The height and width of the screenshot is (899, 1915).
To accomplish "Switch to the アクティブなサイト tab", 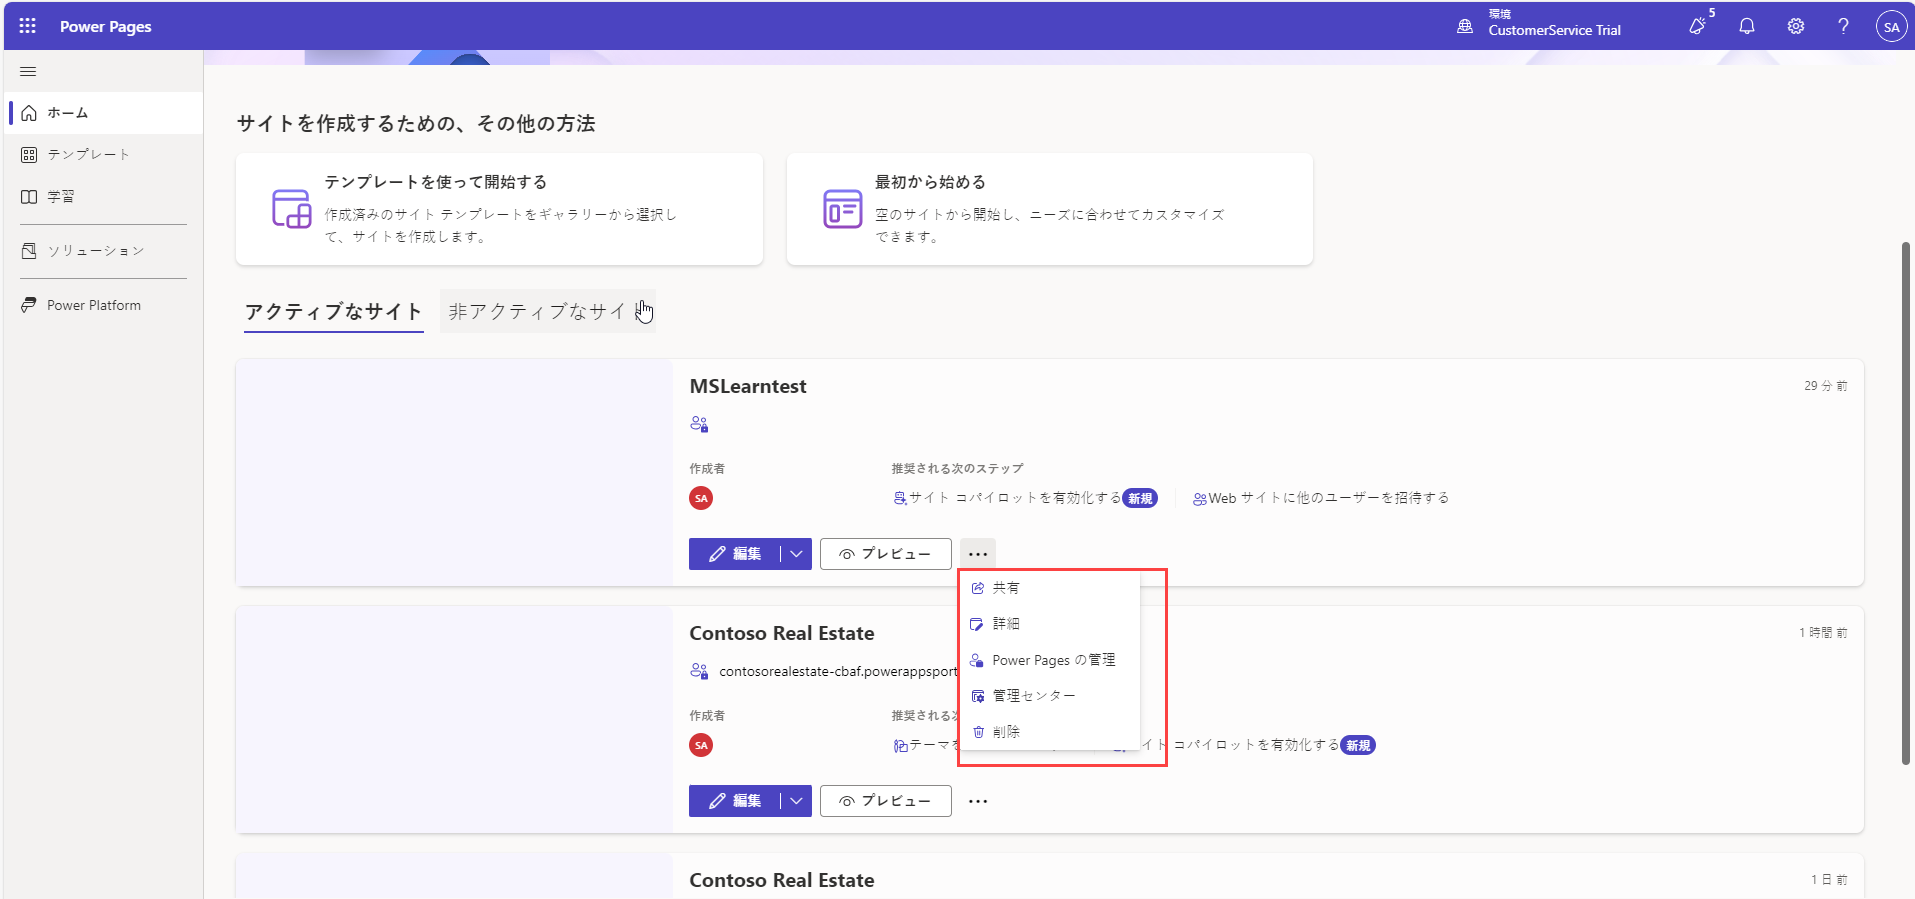I will click(x=334, y=312).
